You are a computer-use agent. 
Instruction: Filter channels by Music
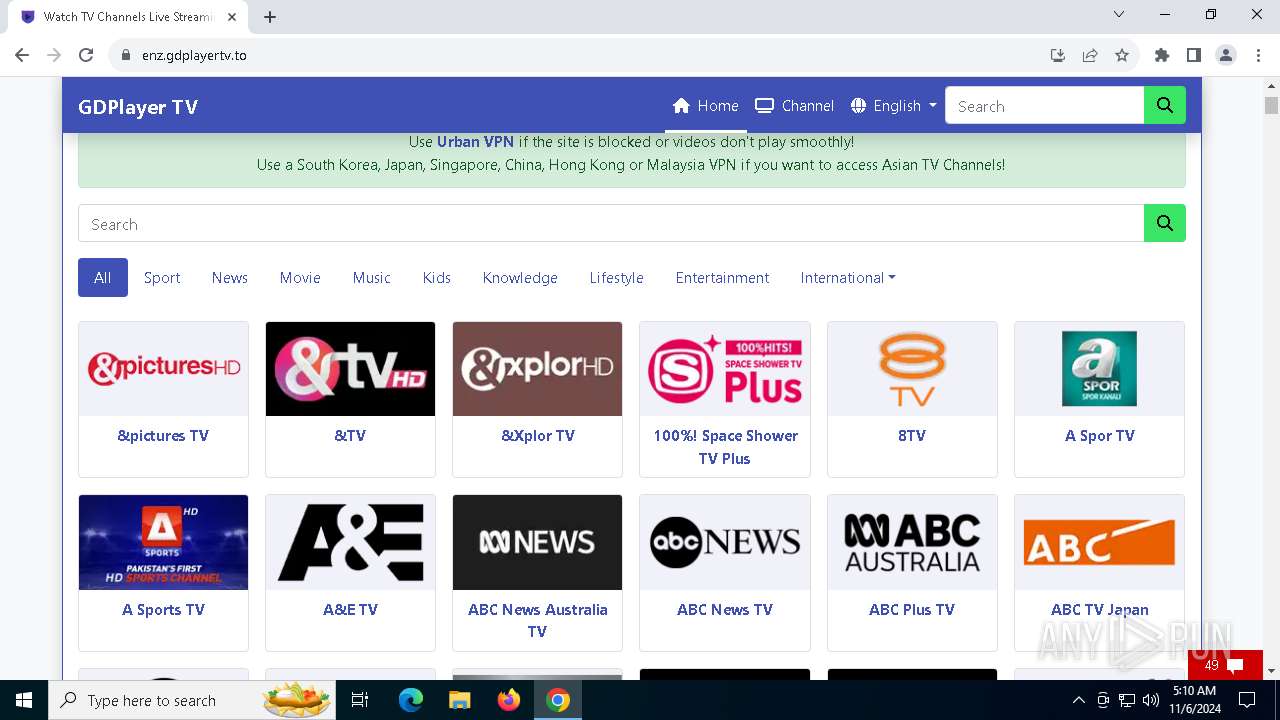coord(371,277)
